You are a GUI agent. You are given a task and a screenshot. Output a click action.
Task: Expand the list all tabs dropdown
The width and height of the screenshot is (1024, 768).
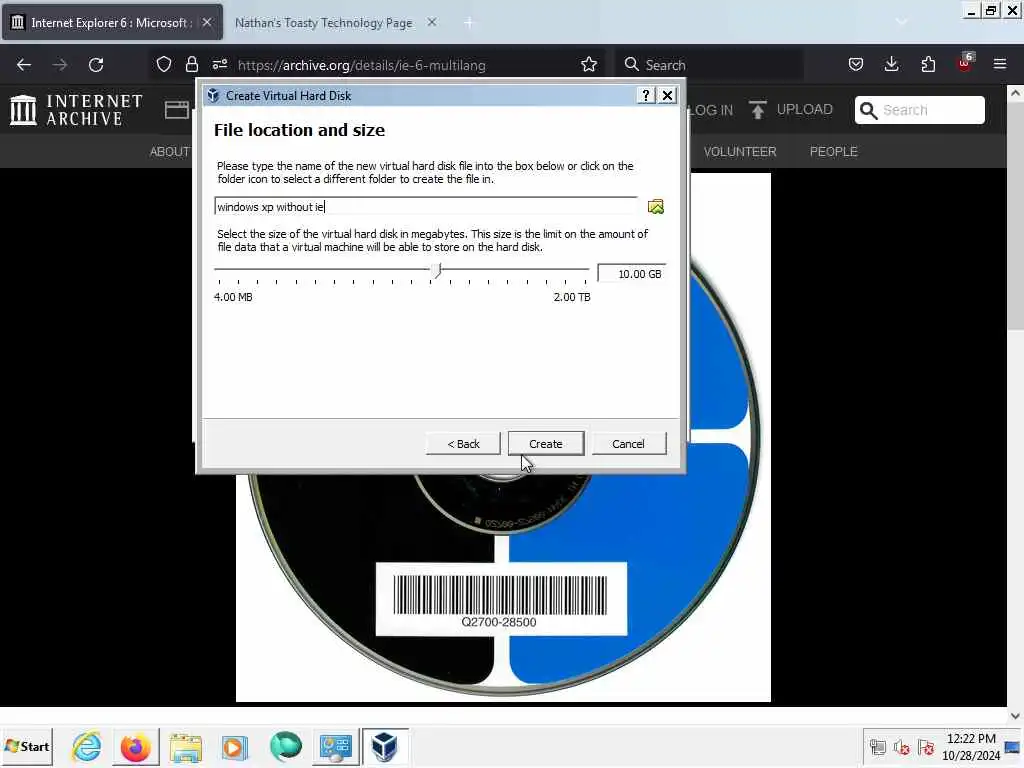tap(901, 22)
